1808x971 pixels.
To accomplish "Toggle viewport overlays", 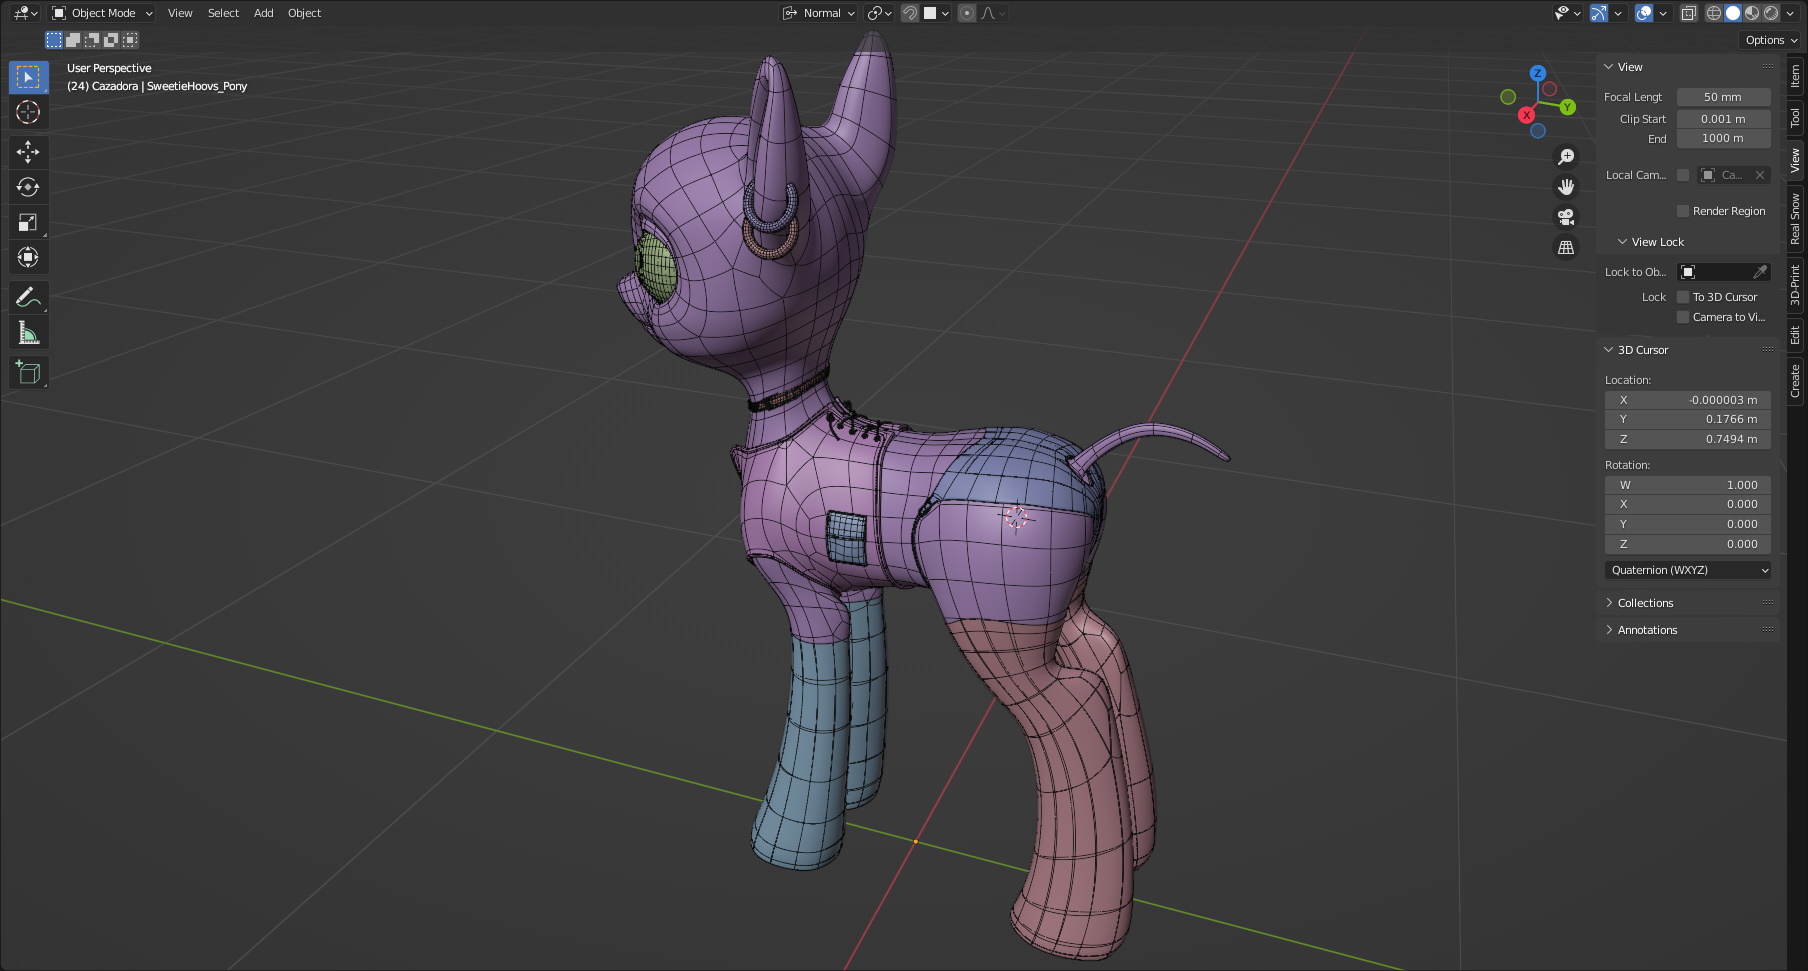I will click(x=1644, y=13).
